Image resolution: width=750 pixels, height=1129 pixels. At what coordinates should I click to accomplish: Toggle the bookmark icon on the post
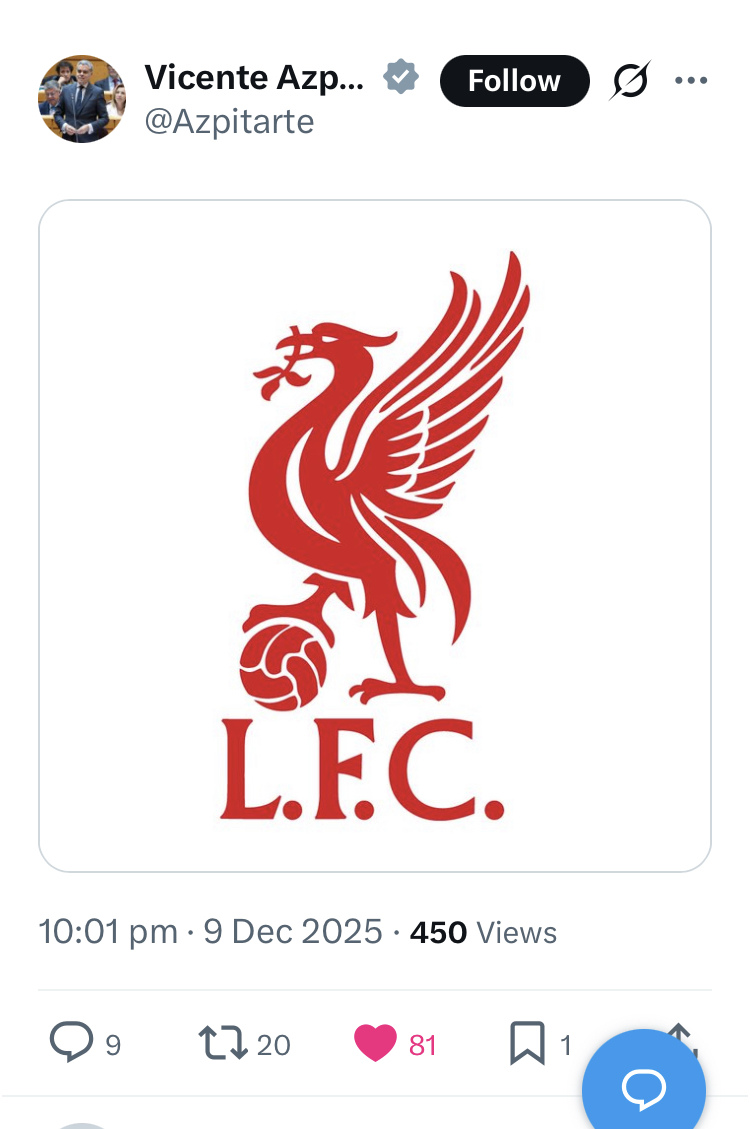point(527,1044)
